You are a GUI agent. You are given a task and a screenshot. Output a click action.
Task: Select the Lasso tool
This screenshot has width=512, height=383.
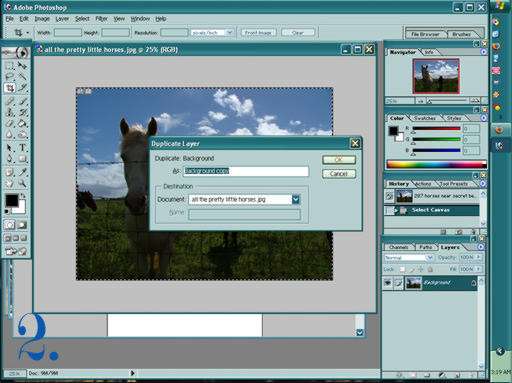[x=10, y=76]
